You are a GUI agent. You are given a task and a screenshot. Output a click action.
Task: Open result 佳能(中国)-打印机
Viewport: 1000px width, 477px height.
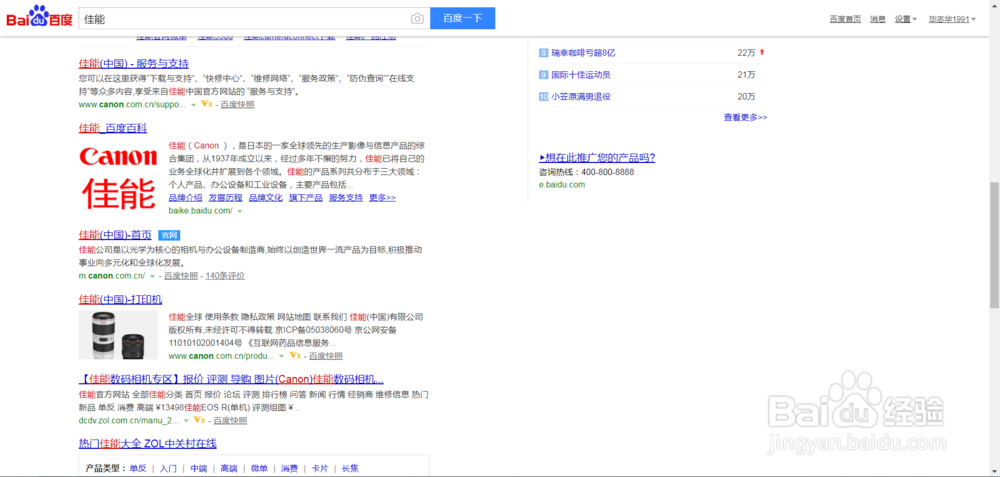click(121, 299)
